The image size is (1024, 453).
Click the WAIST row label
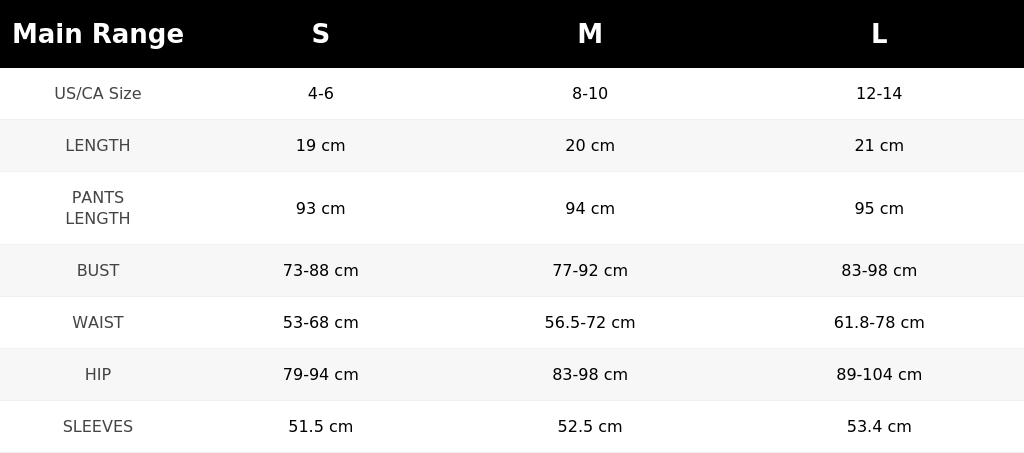point(98,322)
